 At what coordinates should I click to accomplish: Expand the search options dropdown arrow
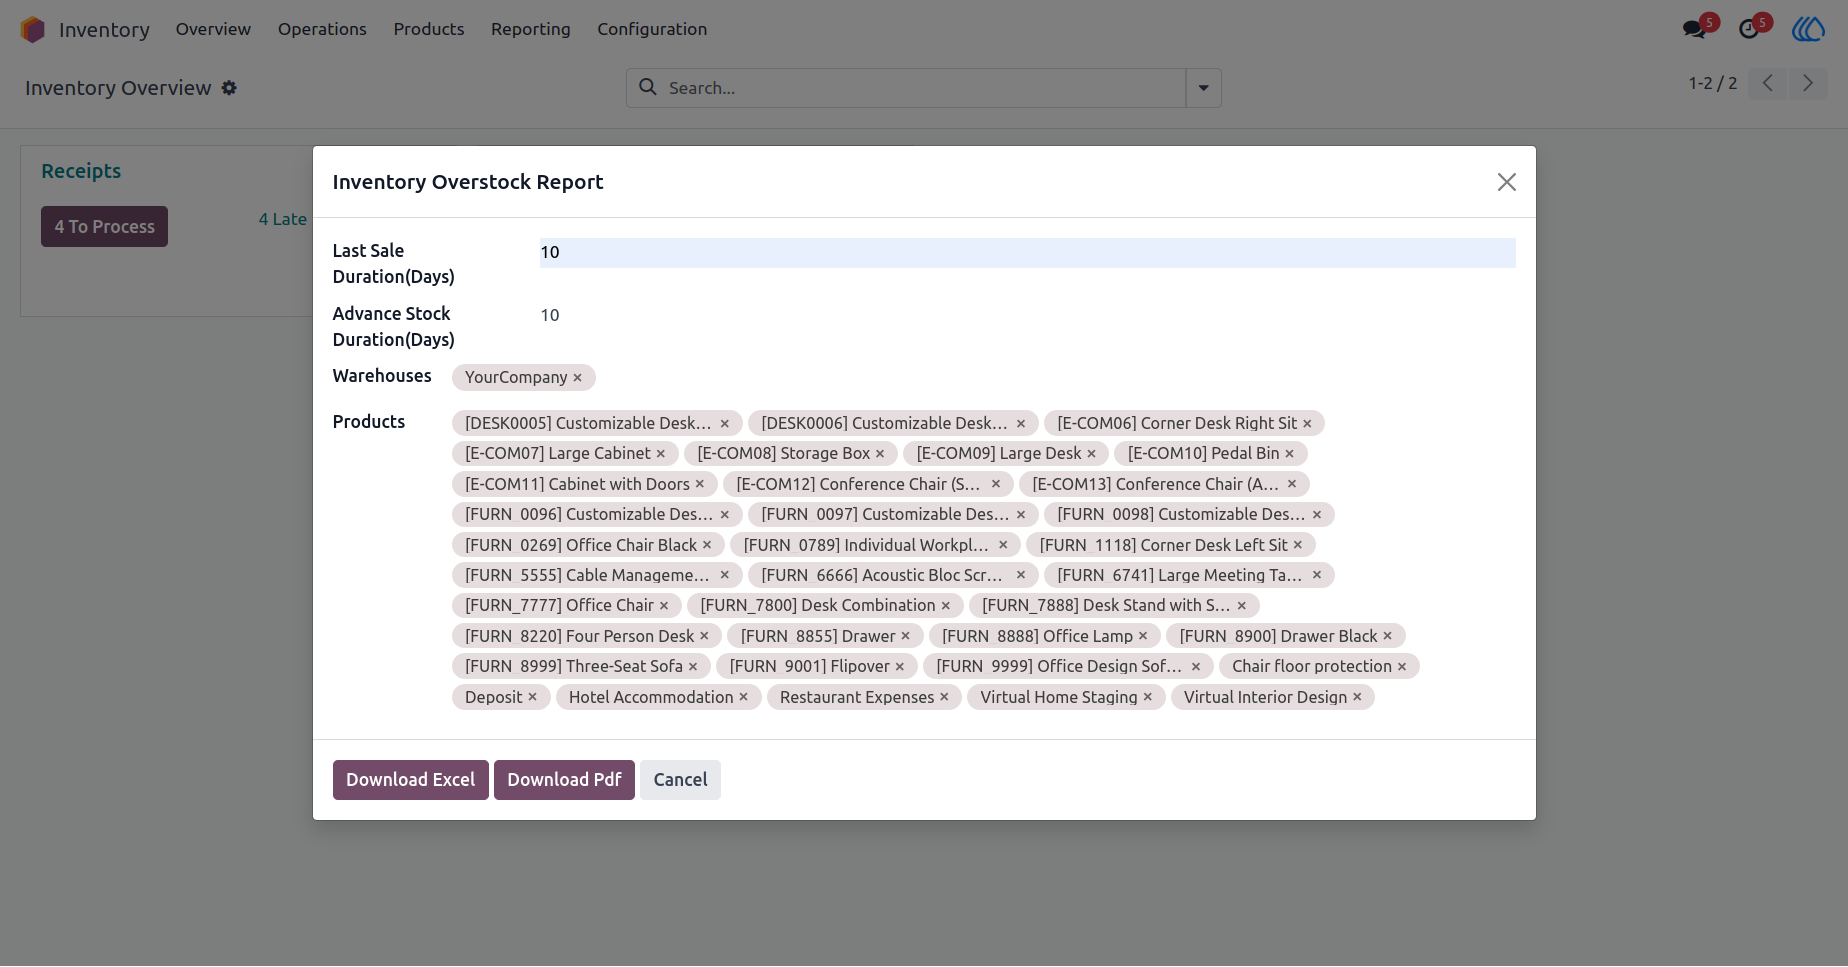click(1204, 88)
